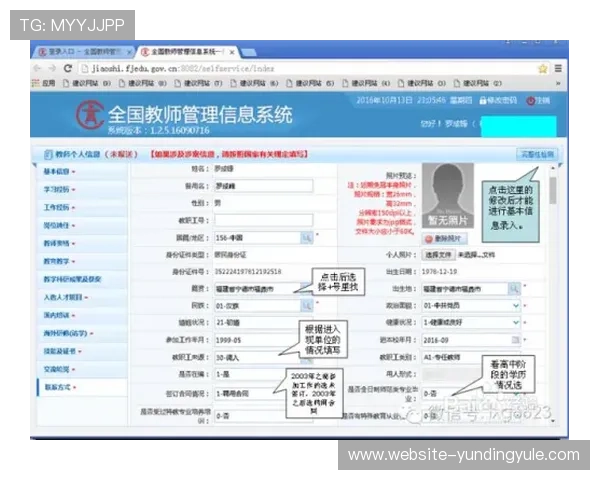Click the browser forward arrow

[x=52, y=69]
